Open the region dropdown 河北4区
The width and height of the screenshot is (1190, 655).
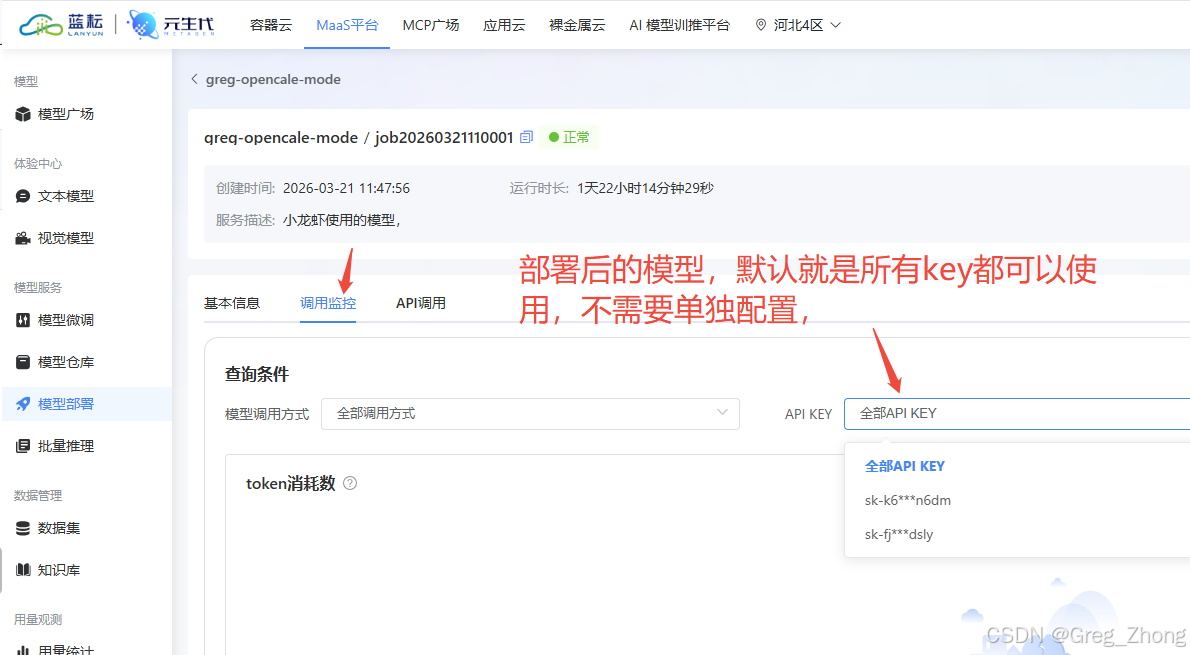[798, 25]
